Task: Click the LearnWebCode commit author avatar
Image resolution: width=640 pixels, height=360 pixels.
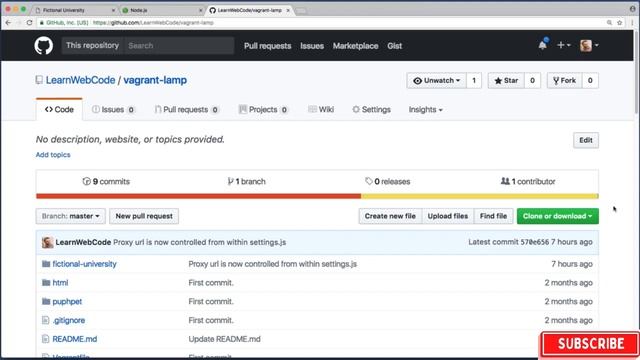Action: point(47,242)
